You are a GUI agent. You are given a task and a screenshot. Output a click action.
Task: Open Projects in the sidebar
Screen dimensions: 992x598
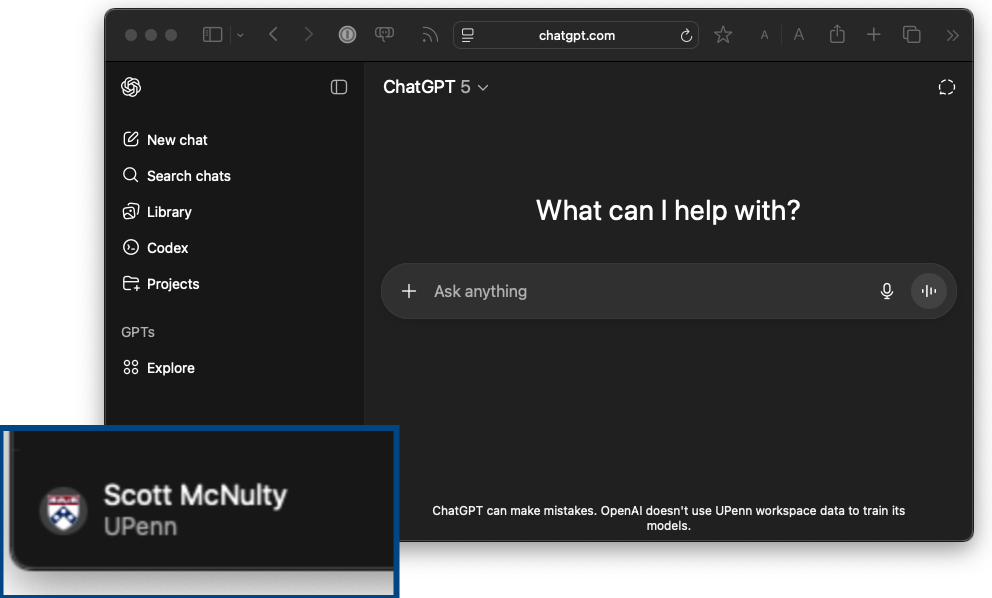(161, 283)
